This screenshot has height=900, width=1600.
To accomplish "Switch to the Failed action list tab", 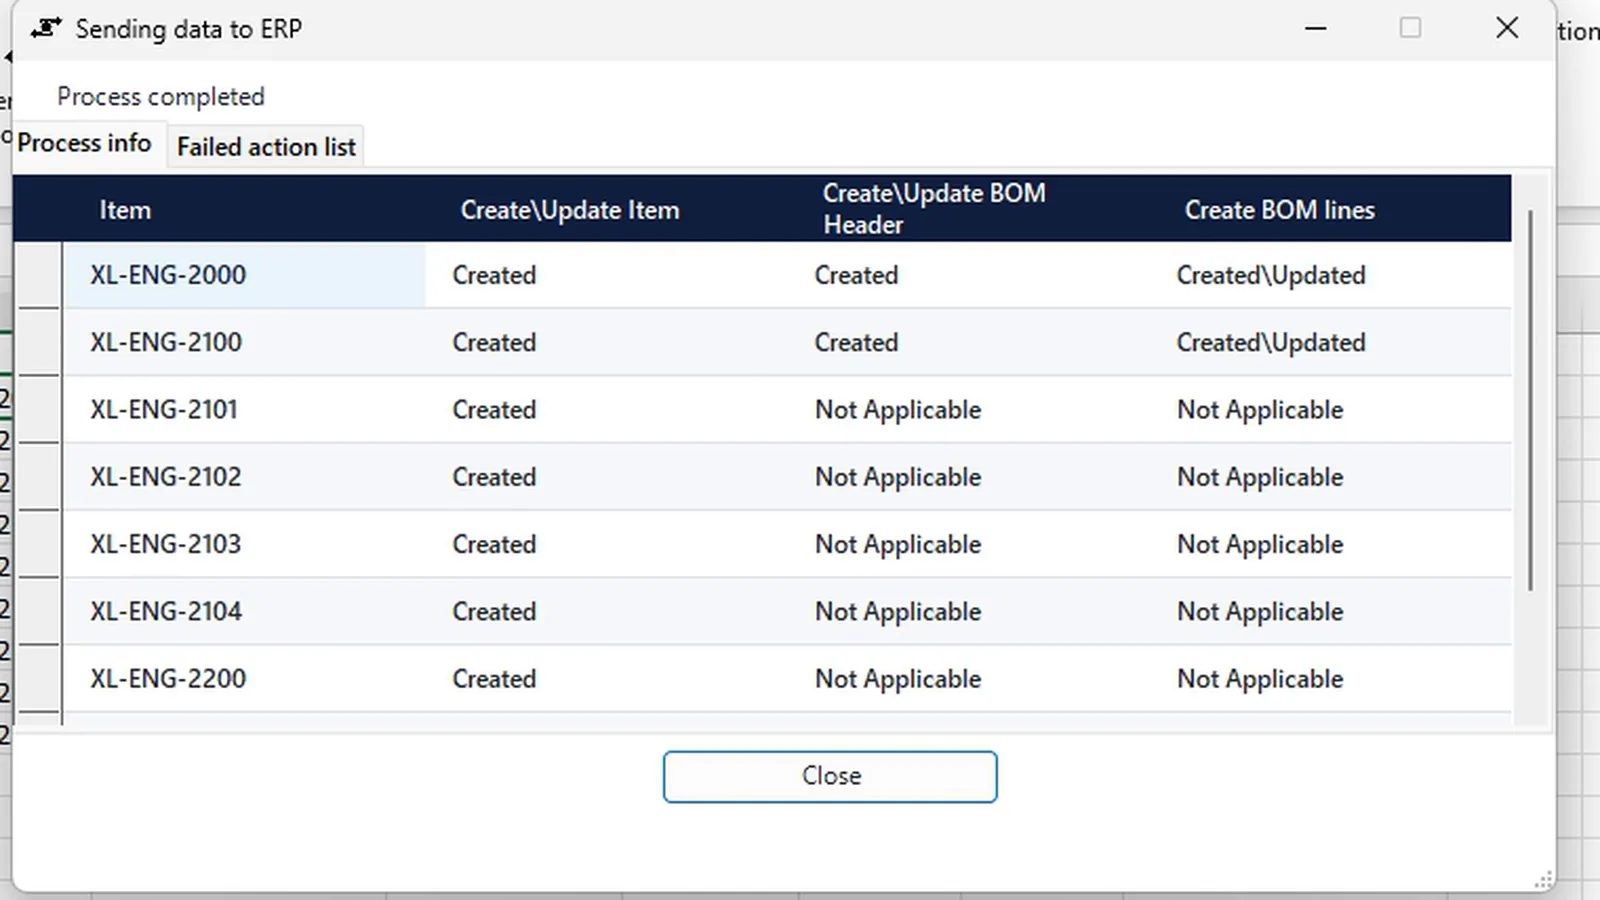I will tap(266, 147).
